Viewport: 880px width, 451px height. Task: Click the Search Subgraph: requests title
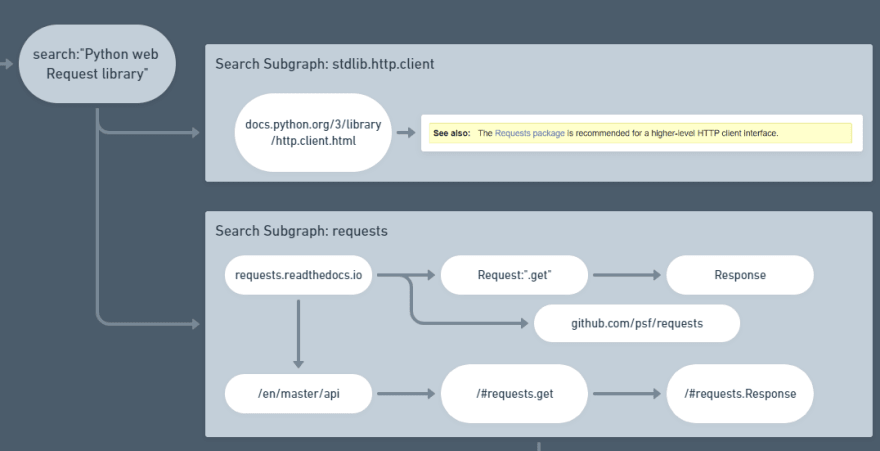[x=301, y=231]
